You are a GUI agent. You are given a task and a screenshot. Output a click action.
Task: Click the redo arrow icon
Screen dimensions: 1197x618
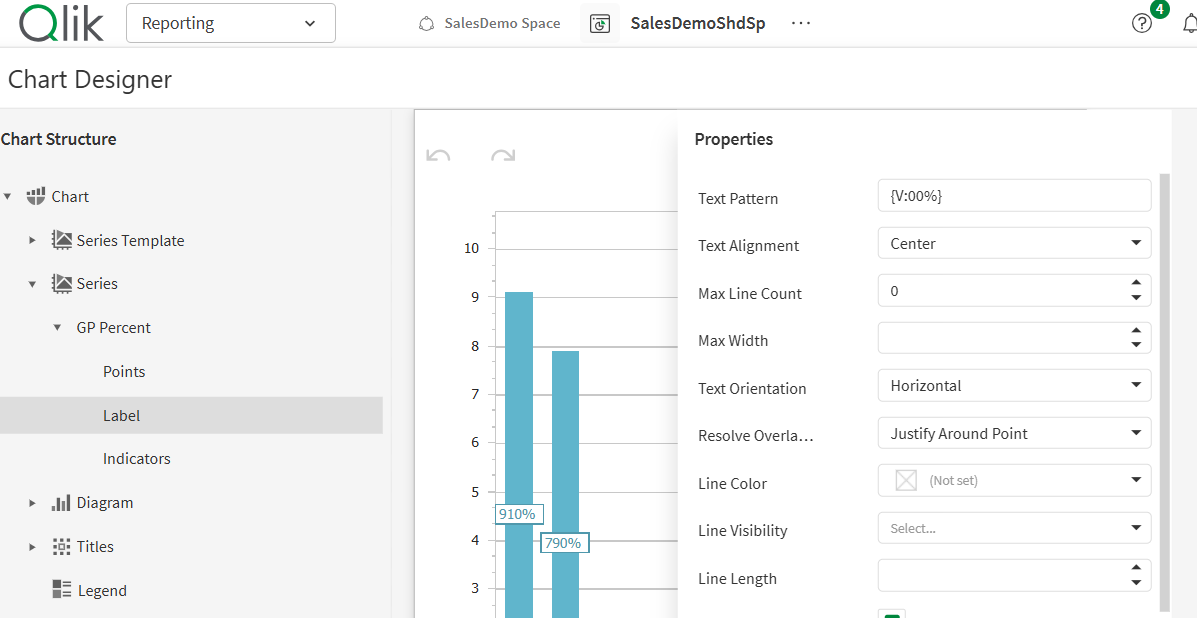pyautogui.click(x=503, y=155)
